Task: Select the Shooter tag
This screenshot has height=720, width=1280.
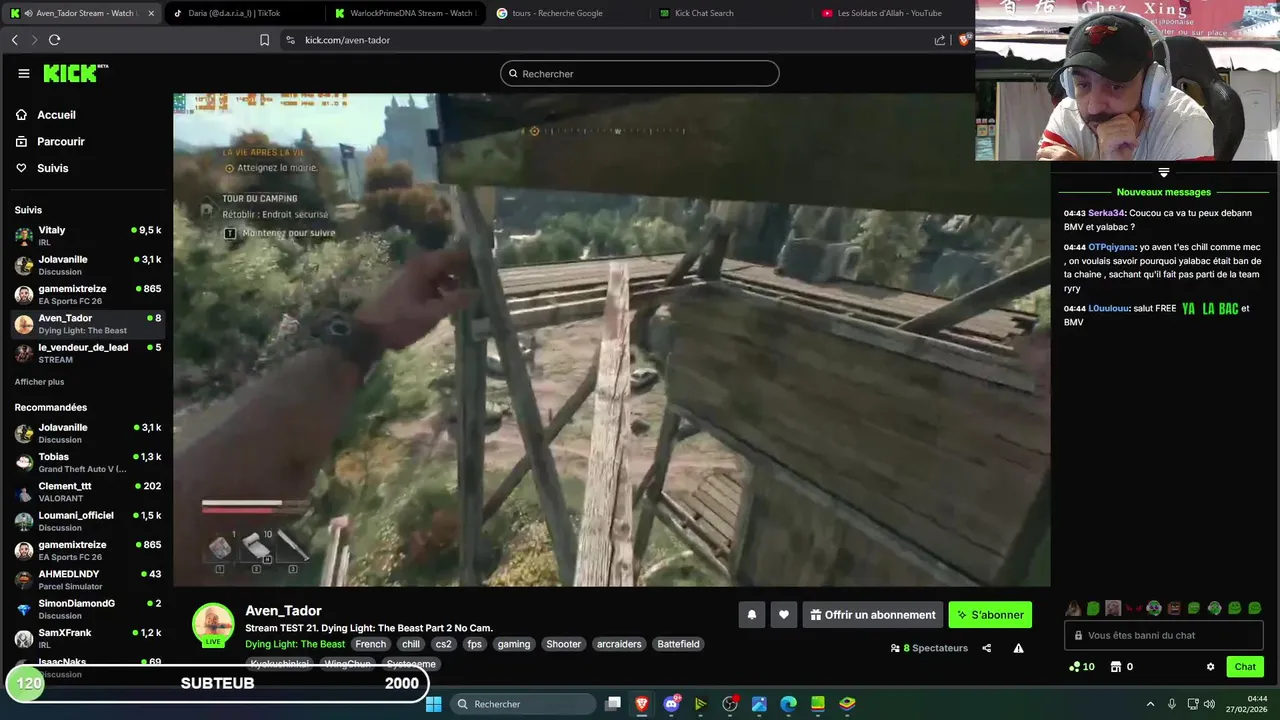Action: pos(563,644)
